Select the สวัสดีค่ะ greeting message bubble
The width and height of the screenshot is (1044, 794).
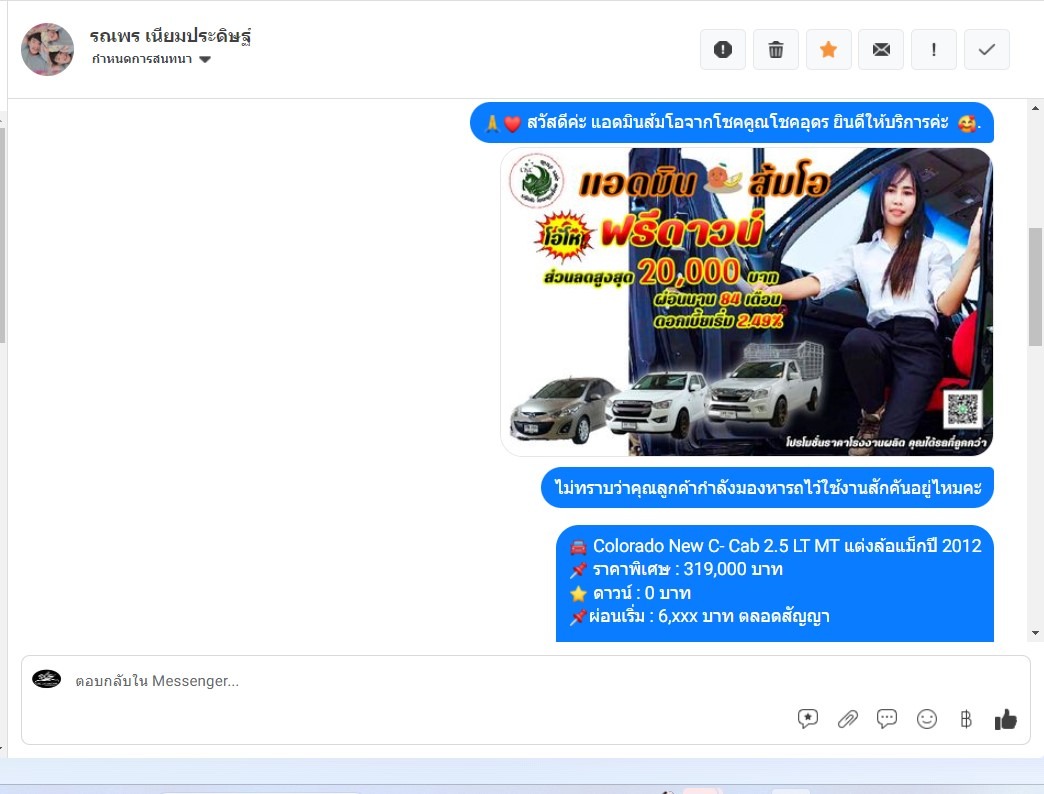coord(732,123)
